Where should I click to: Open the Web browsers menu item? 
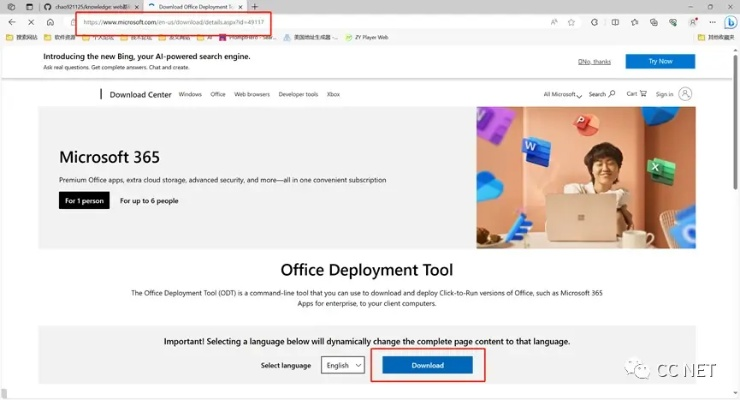[252, 94]
